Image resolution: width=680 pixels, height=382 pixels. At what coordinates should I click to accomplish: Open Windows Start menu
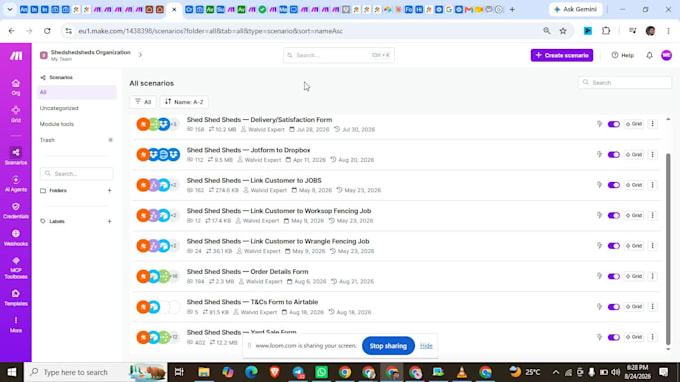[x=12, y=372]
